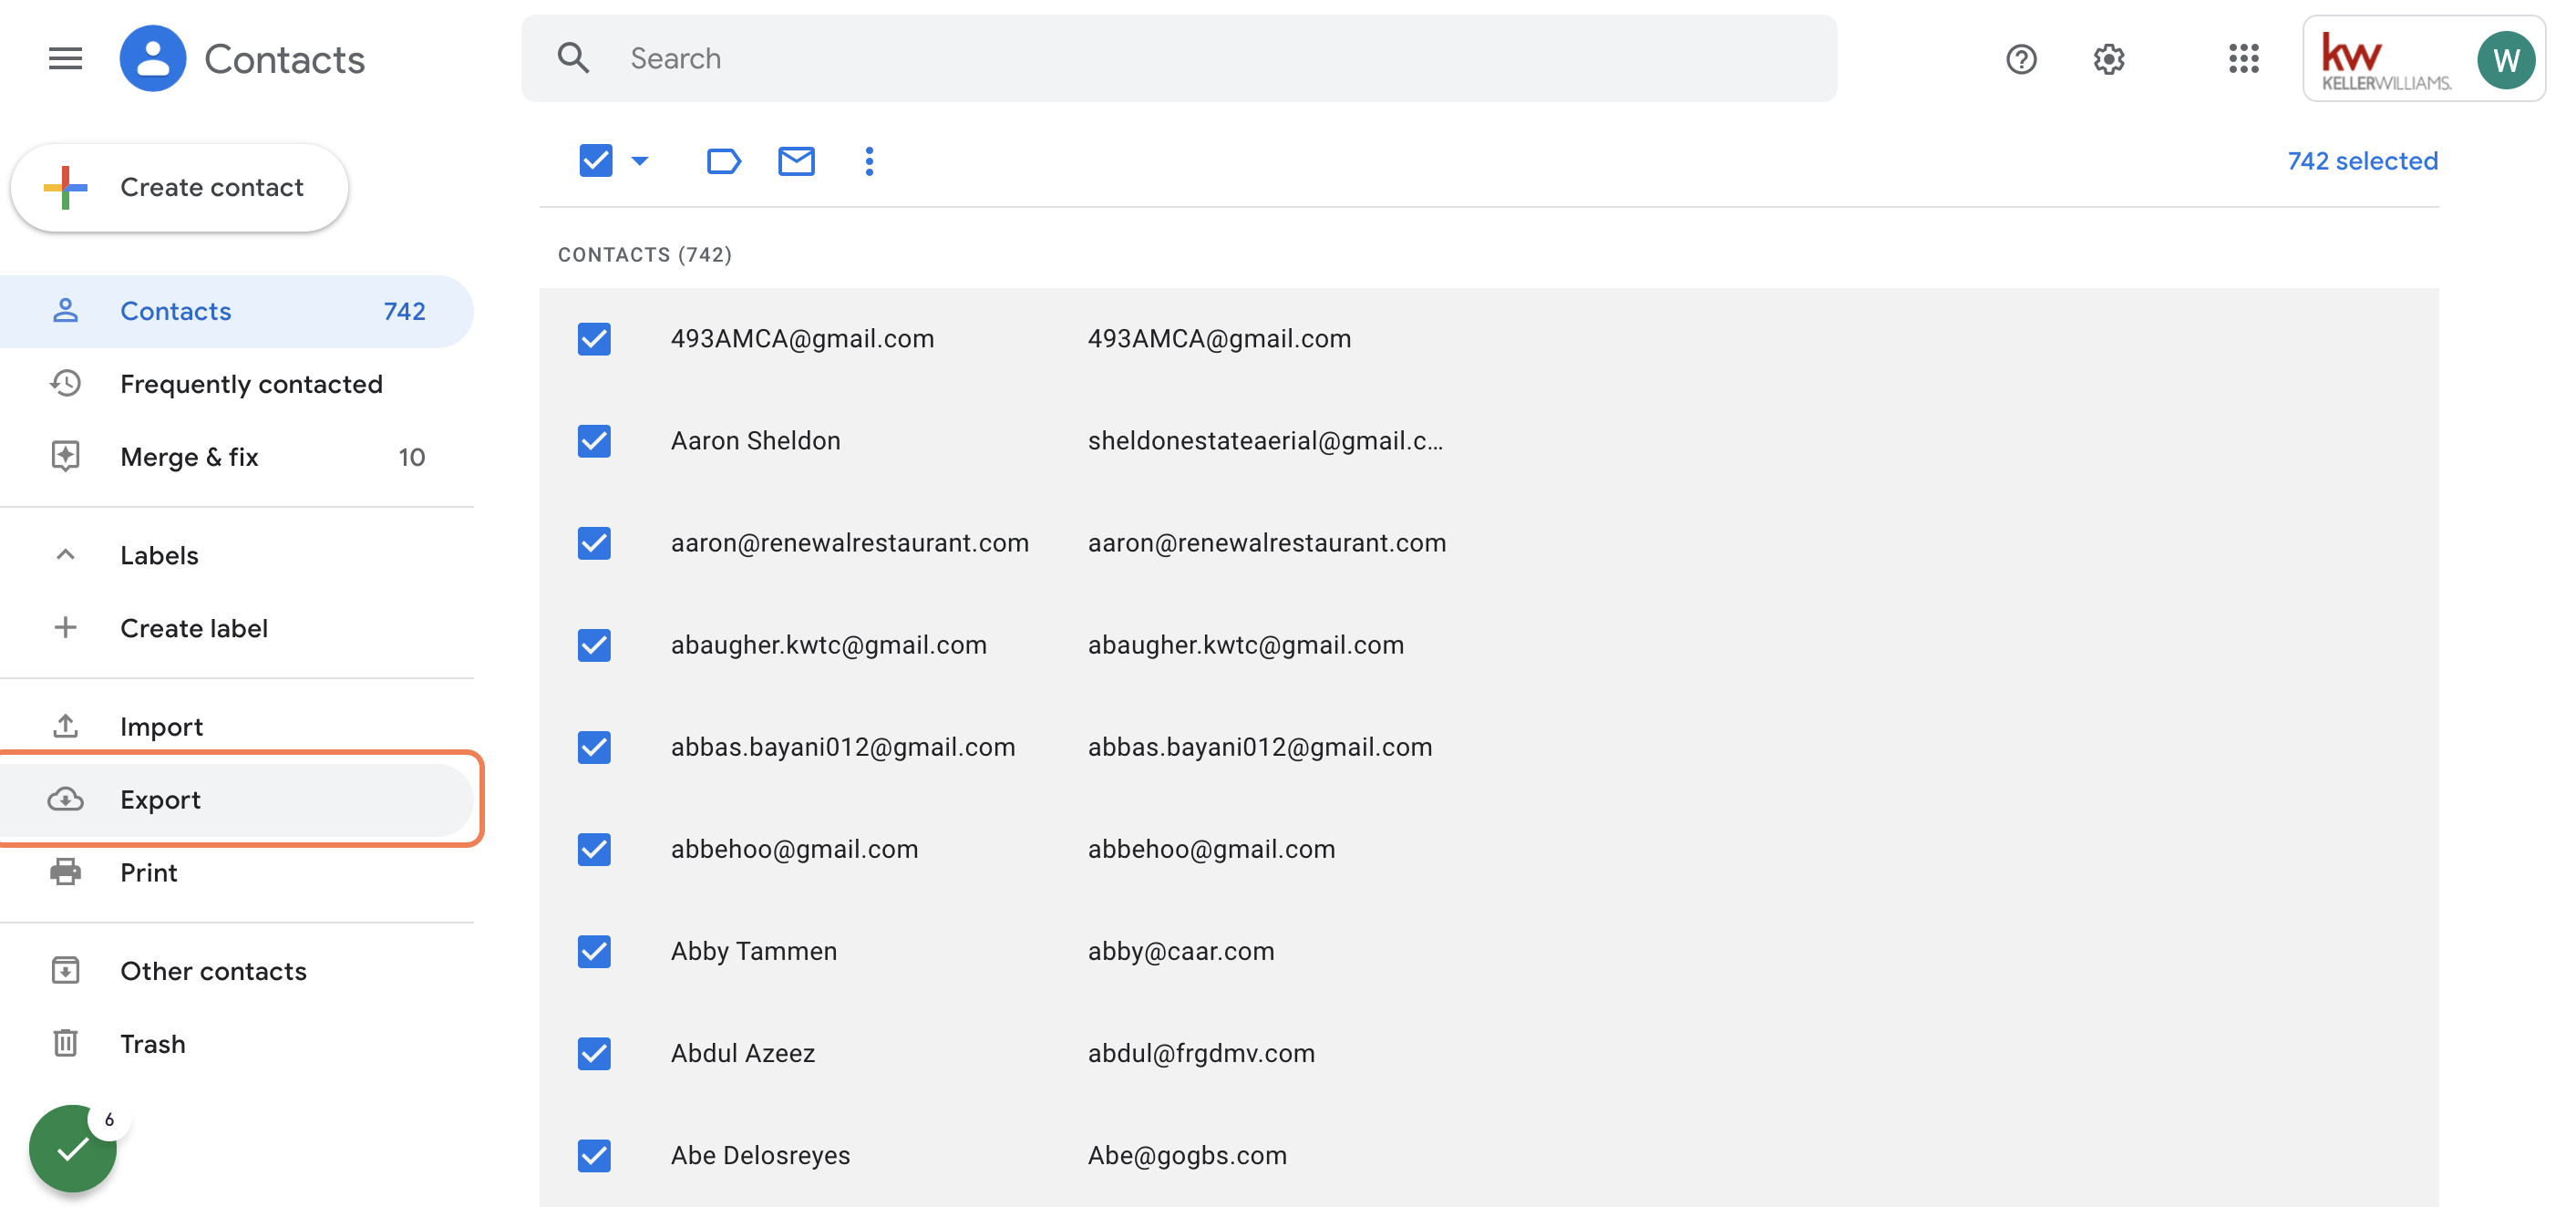Screen dimensions: 2576x1207
Task: Open the three-dot More actions menu
Action: click(869, 161)
